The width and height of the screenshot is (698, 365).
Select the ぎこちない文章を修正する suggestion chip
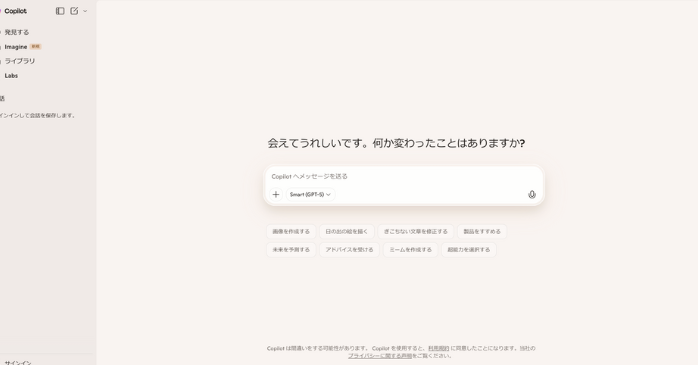pyautogui.click(x=416, y=231)
